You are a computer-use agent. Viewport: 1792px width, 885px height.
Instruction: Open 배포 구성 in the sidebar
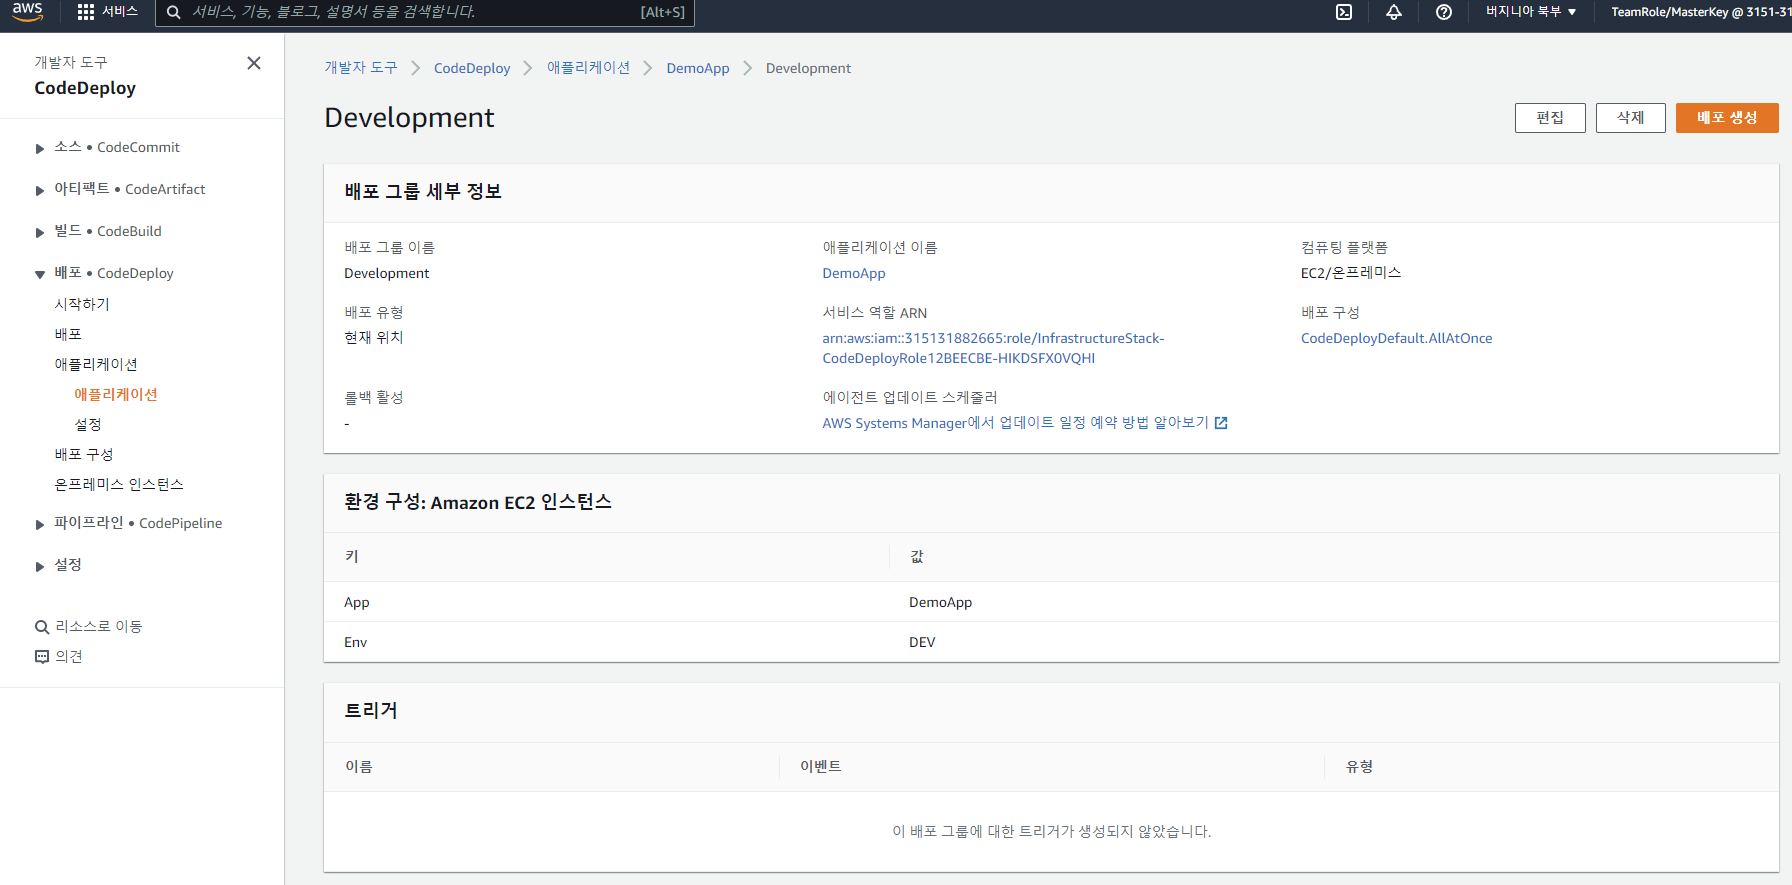tap(84, 454)
